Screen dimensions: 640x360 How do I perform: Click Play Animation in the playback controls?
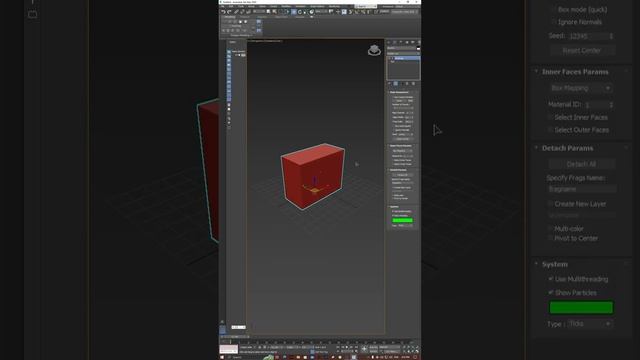347,347
